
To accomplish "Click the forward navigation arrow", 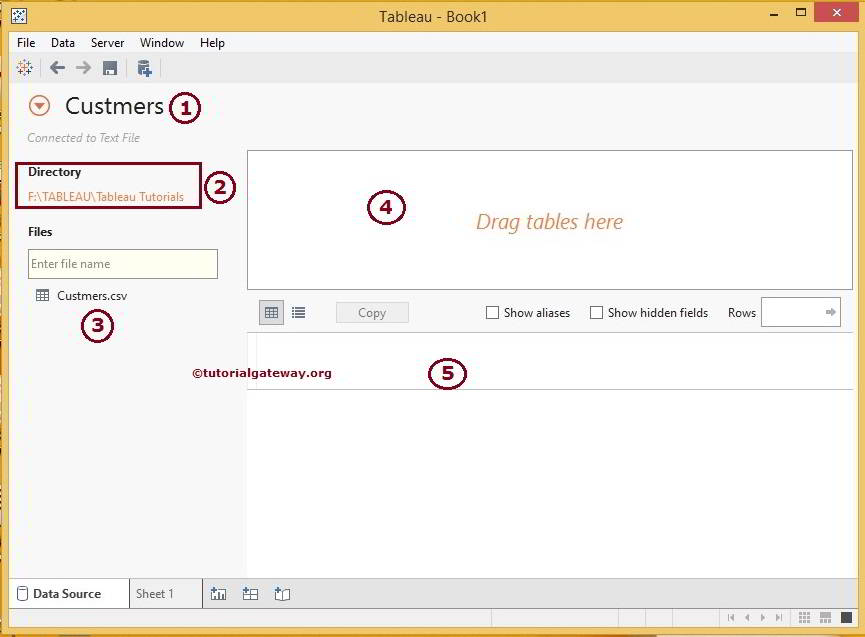I will [x=83, y=68].
